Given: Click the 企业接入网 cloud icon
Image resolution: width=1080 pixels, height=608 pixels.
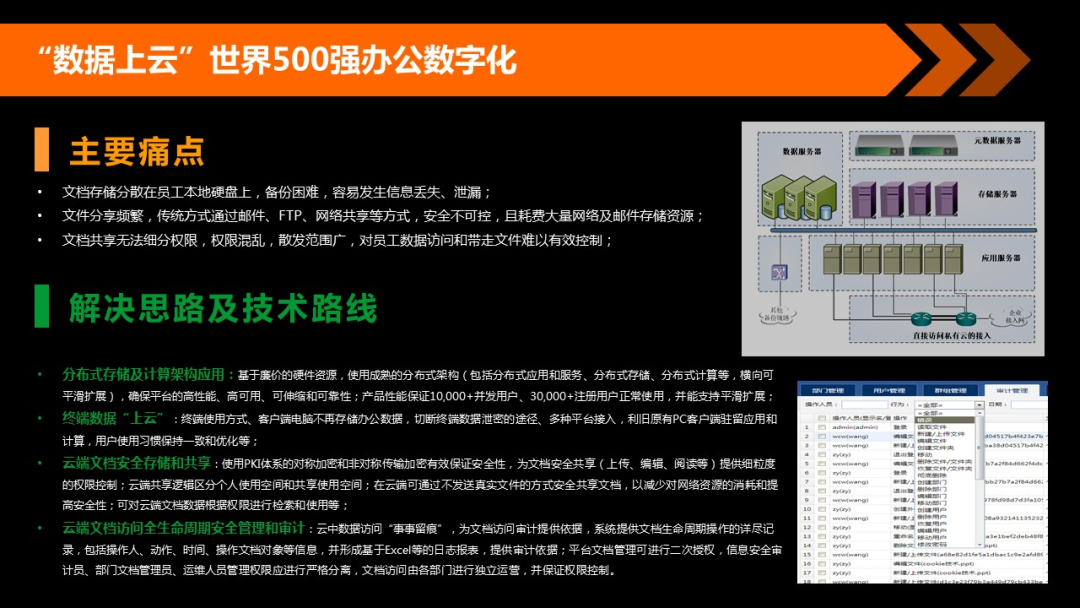Looking at the screenshot, I should [1010, 317].
